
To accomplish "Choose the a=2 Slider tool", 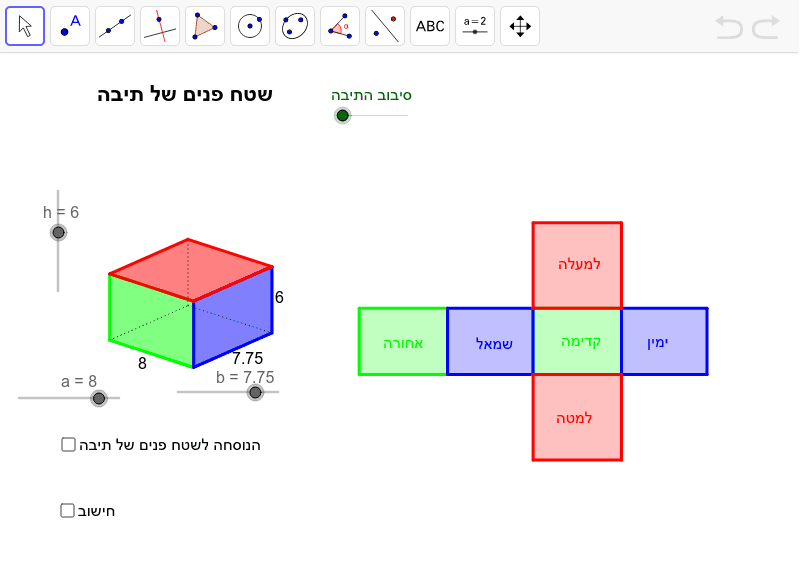I will click(x=474, y=26).
